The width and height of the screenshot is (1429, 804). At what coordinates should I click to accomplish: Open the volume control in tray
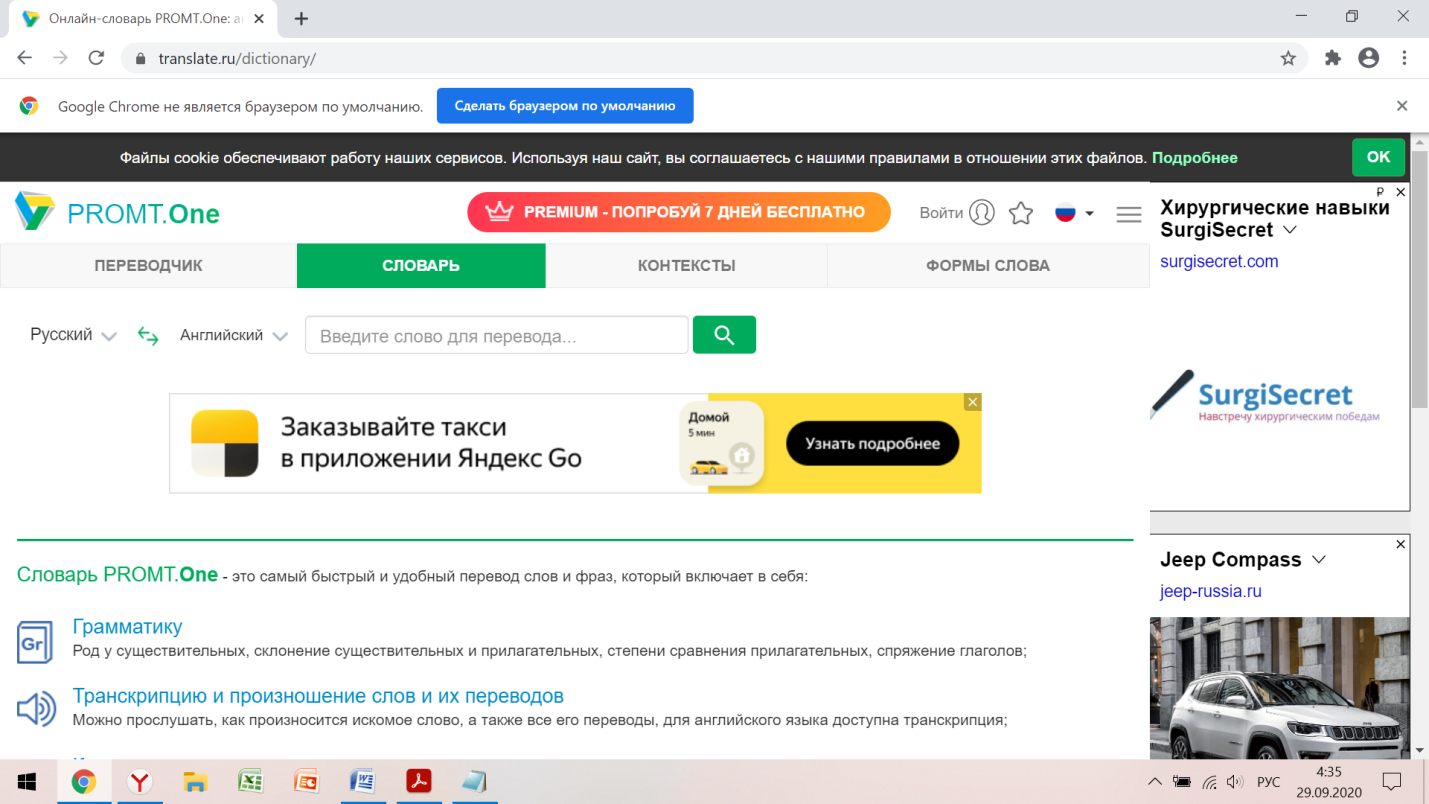click(1234, 782)
